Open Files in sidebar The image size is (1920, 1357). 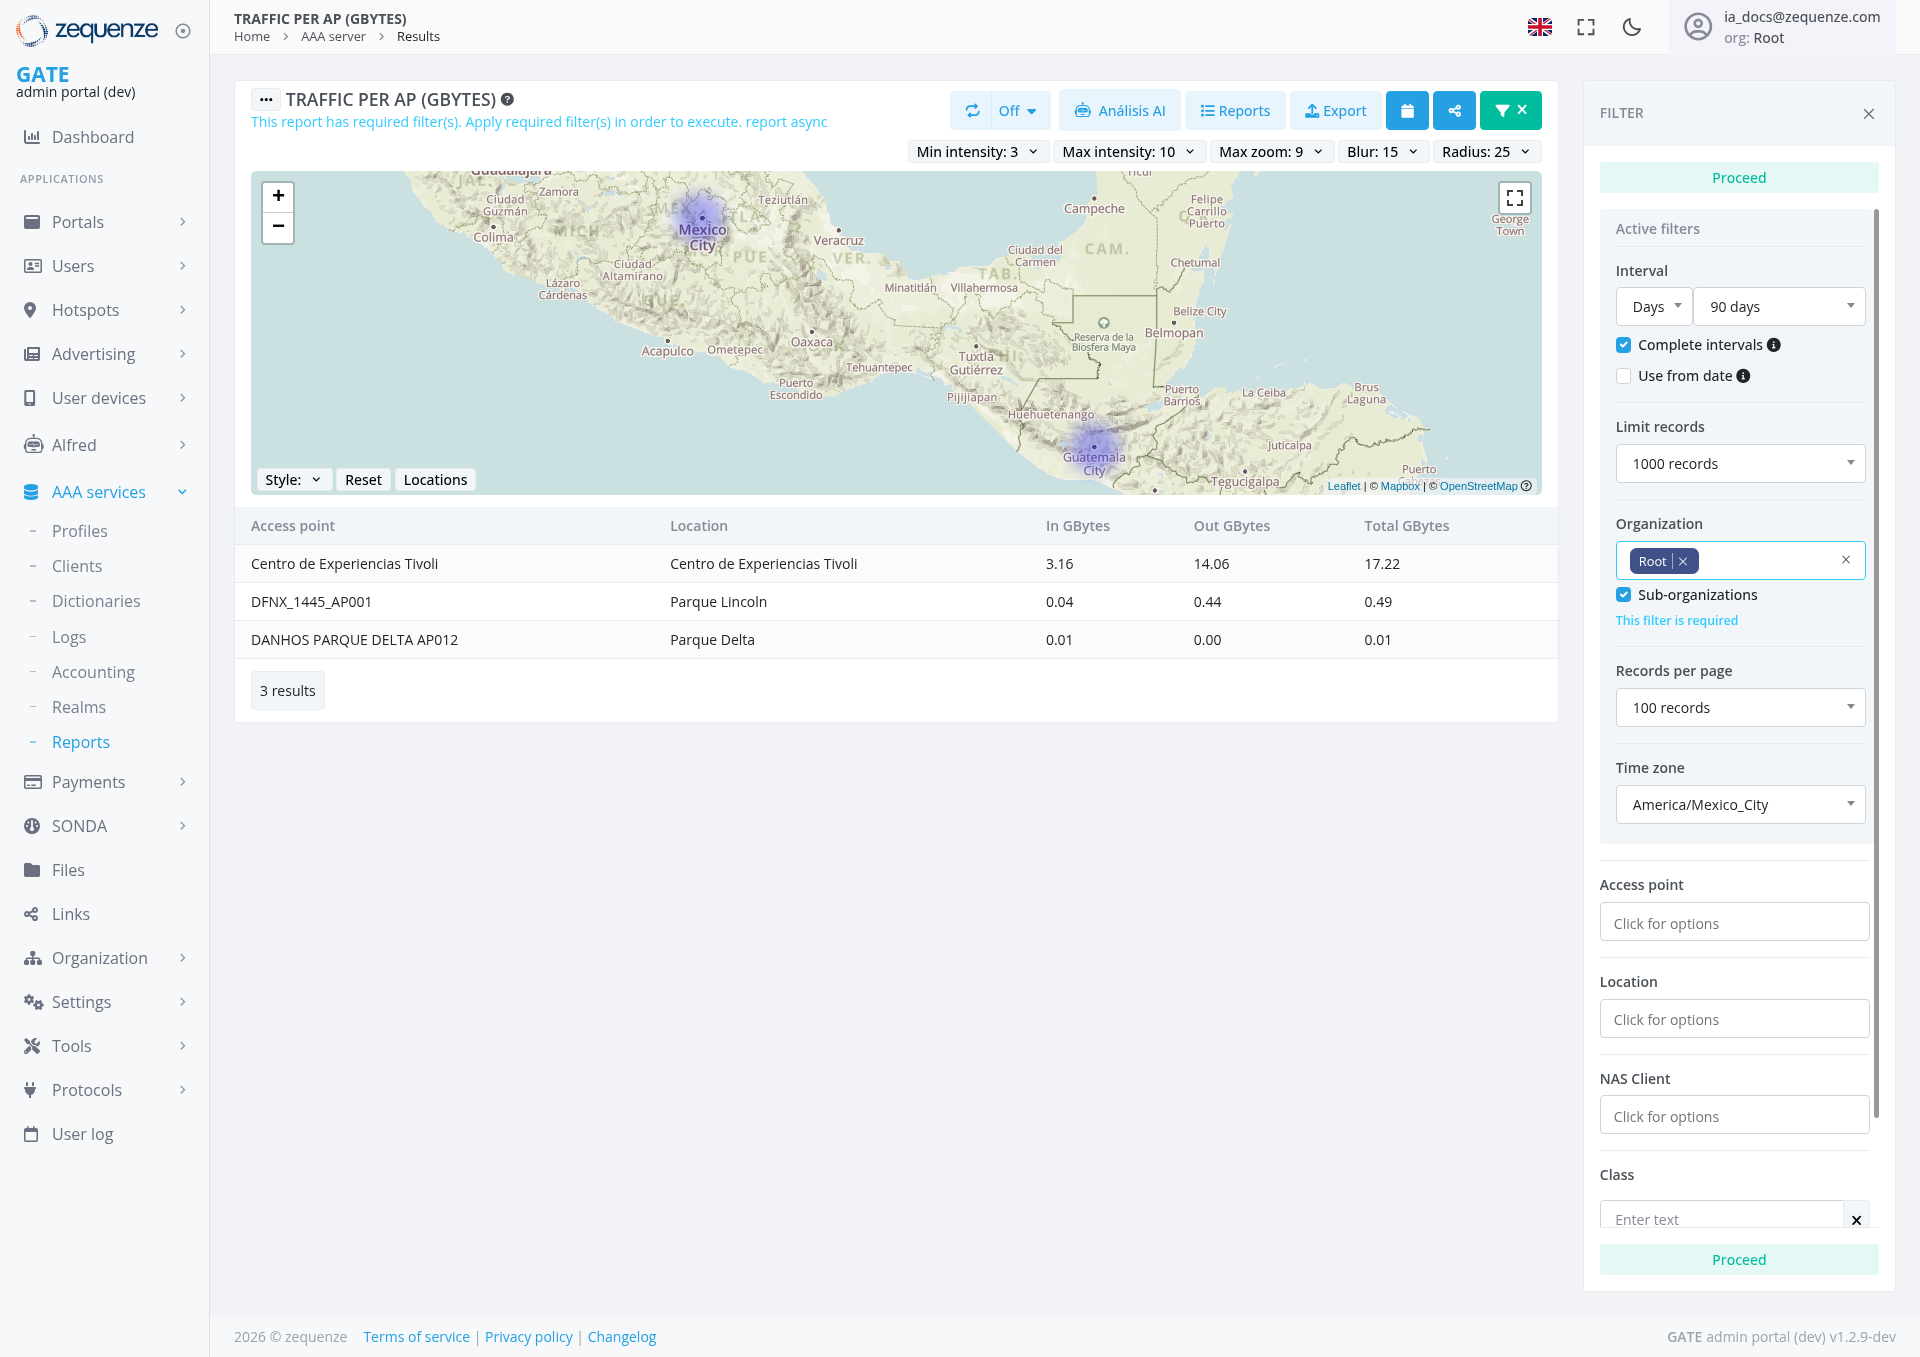coord(68,870)
